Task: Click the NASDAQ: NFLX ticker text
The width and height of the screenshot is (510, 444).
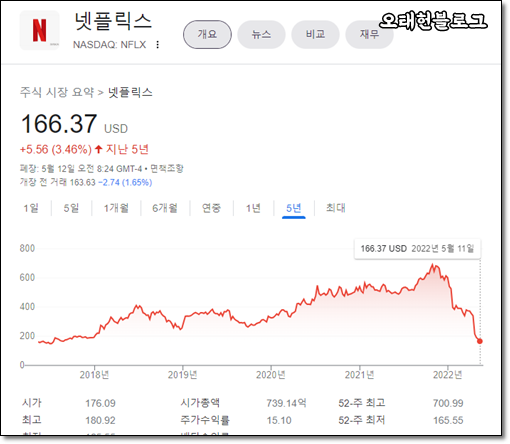Action: point(109,45)
